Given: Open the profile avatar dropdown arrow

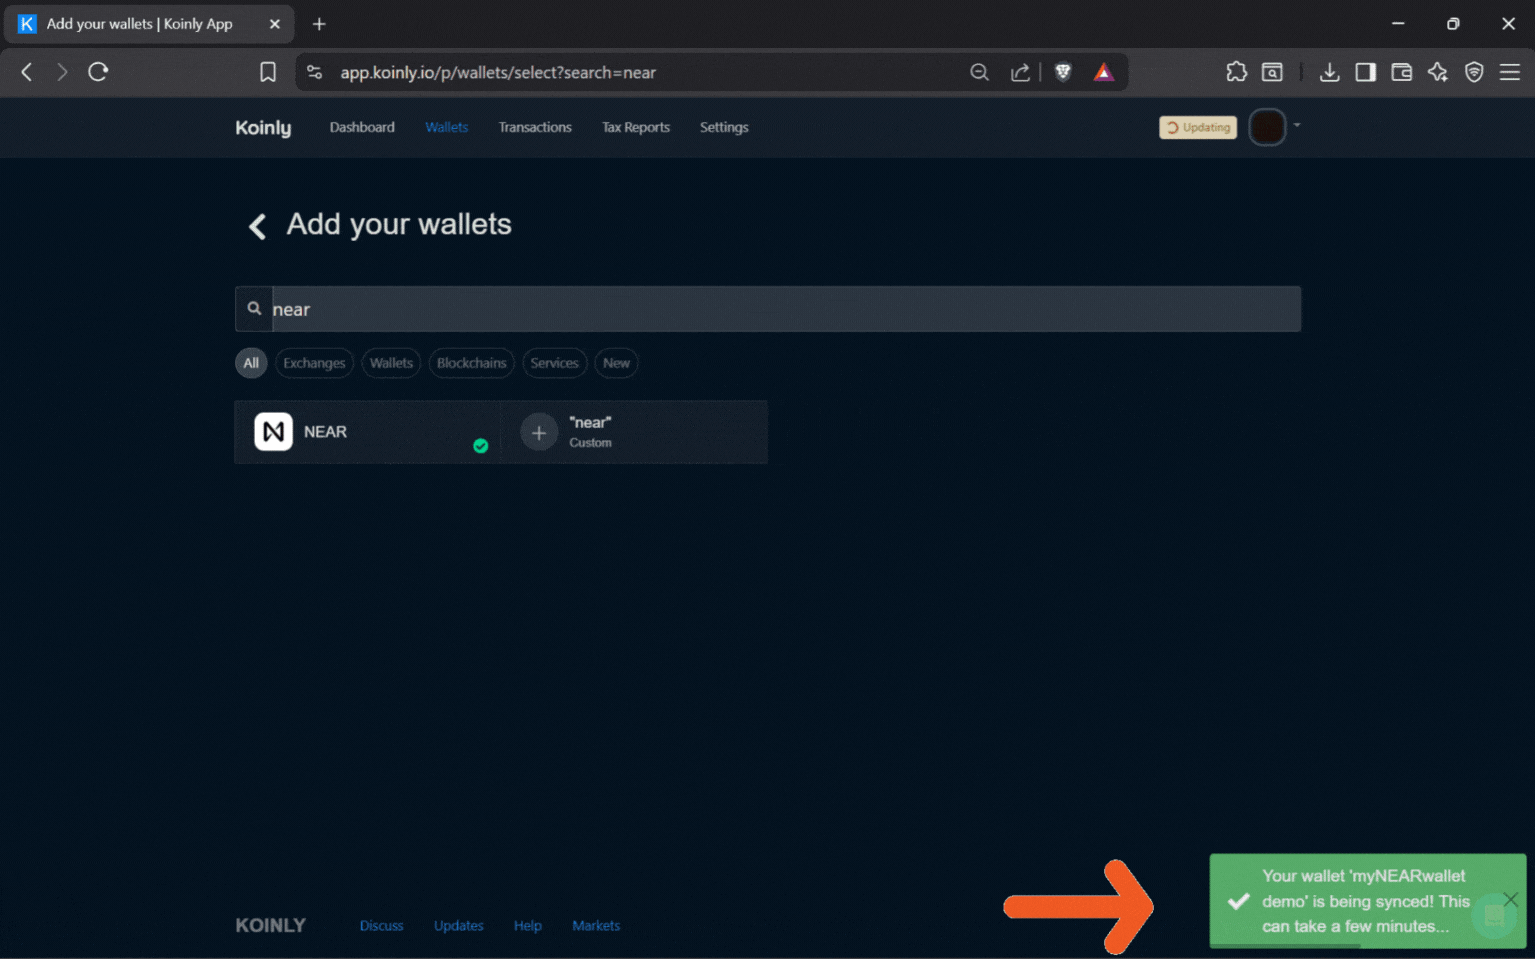Looking at the screenshot, I should point(1296,127).
